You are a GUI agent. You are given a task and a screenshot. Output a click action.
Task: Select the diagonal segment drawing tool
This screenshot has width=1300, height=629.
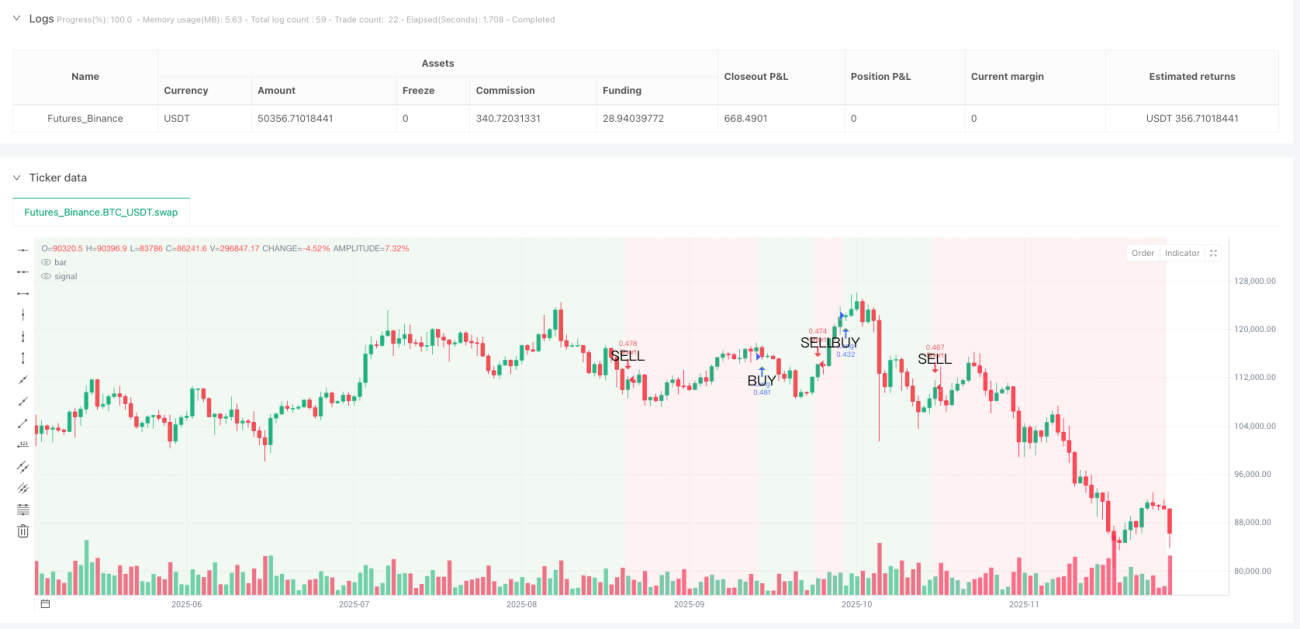23,423
